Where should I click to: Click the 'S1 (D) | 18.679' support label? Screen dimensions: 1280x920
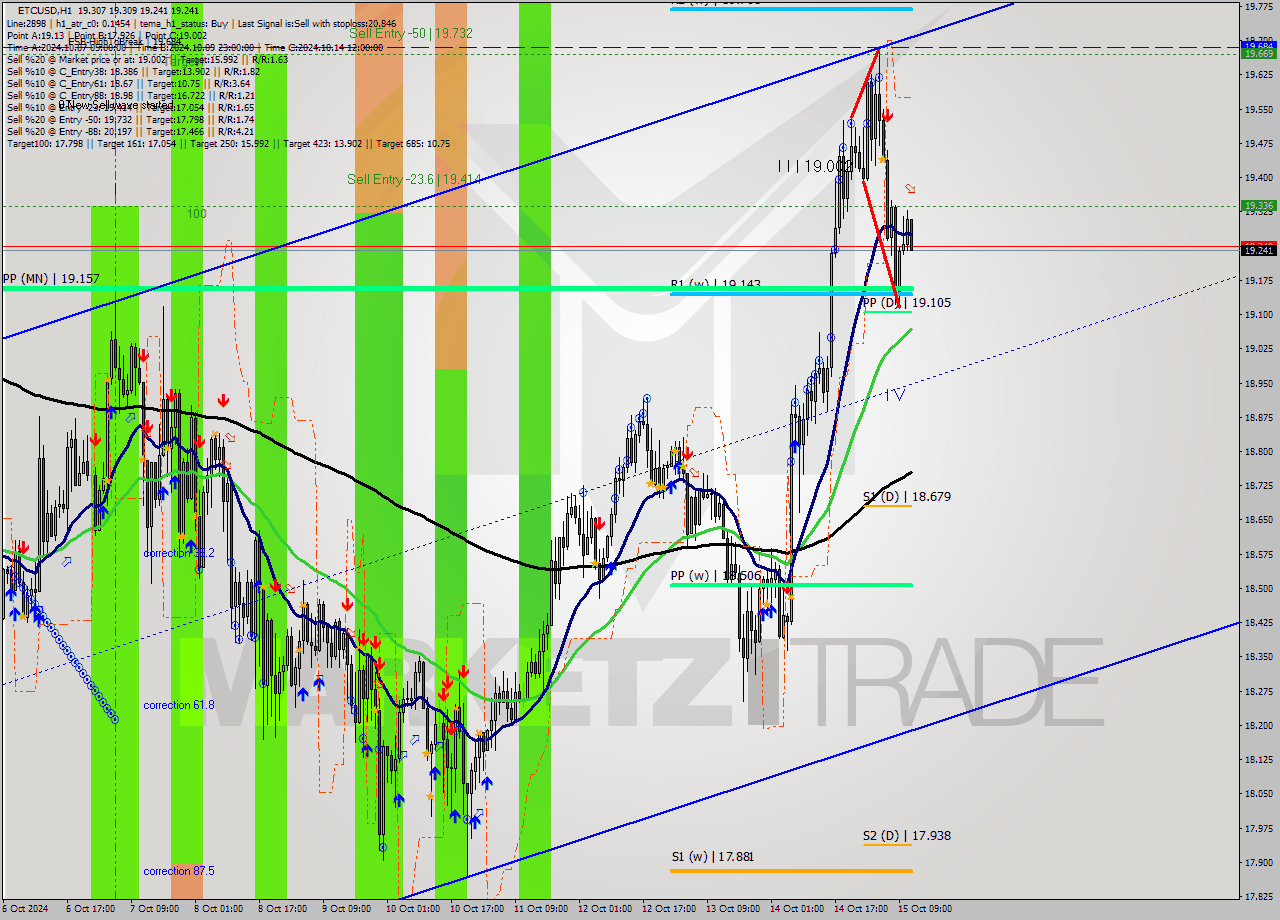(907, 496)
